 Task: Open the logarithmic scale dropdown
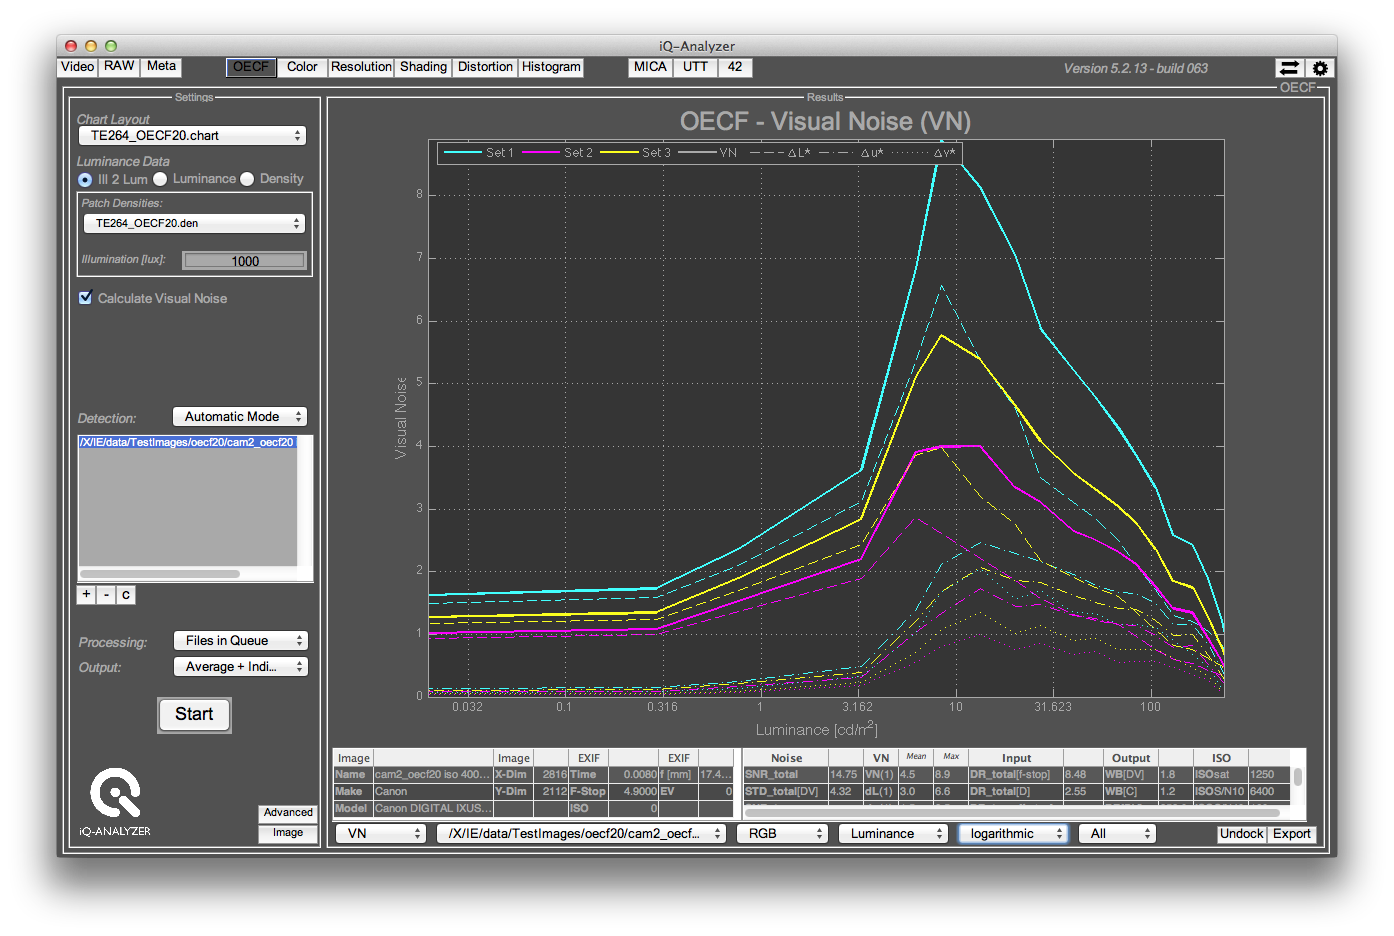(1013, 834)
